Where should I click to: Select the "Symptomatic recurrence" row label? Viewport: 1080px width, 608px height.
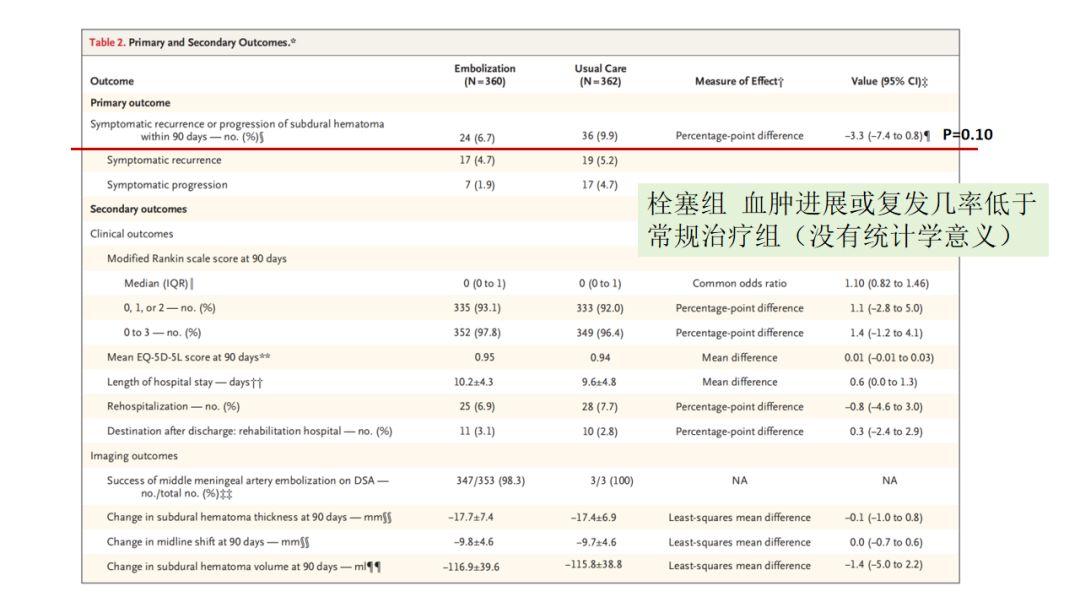[x=164, y=160]
